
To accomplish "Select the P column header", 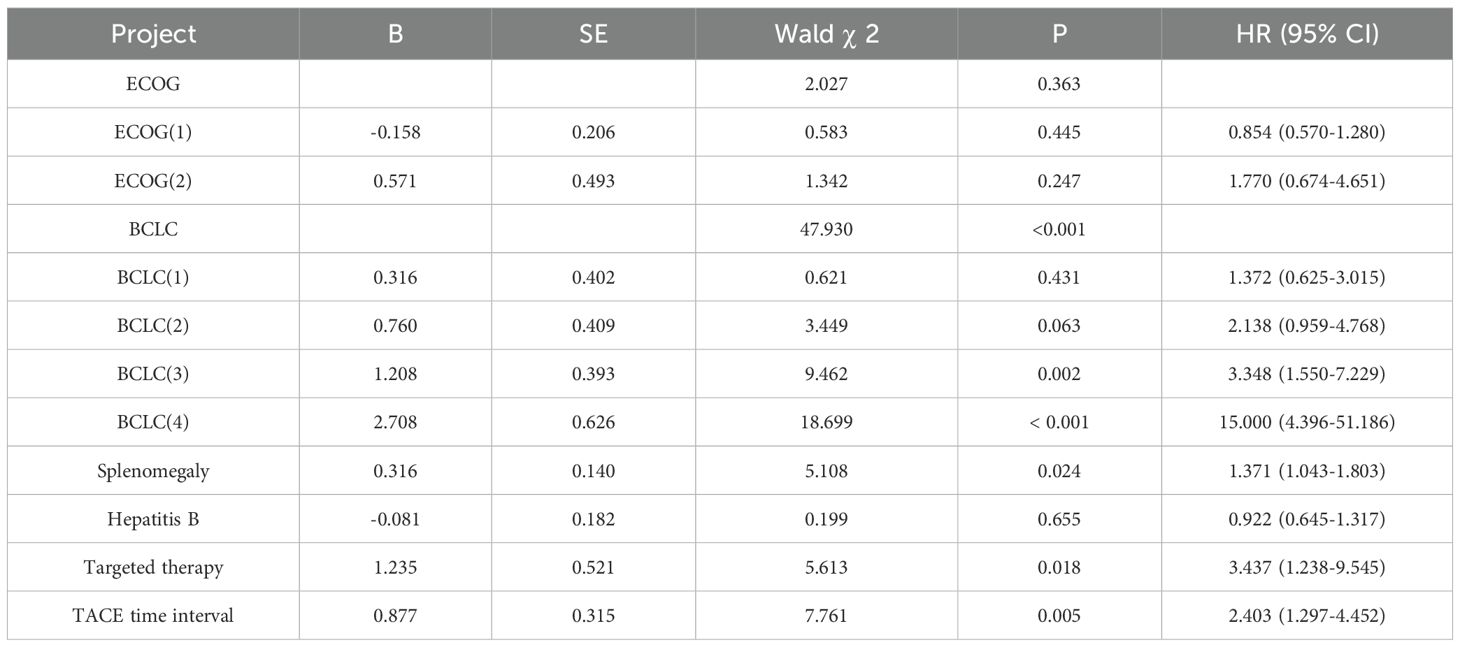I will [1059, 33].
